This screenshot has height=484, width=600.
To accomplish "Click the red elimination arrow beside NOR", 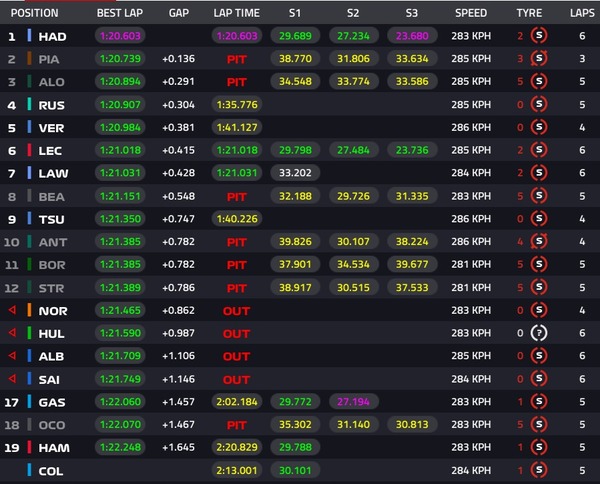I will point(12,310).
